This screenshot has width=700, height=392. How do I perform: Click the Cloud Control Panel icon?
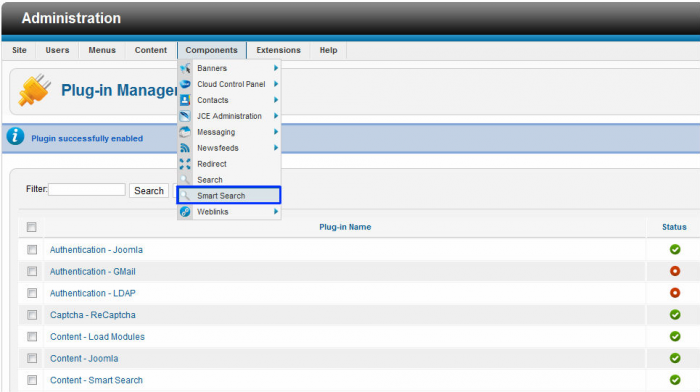[185, 84]
